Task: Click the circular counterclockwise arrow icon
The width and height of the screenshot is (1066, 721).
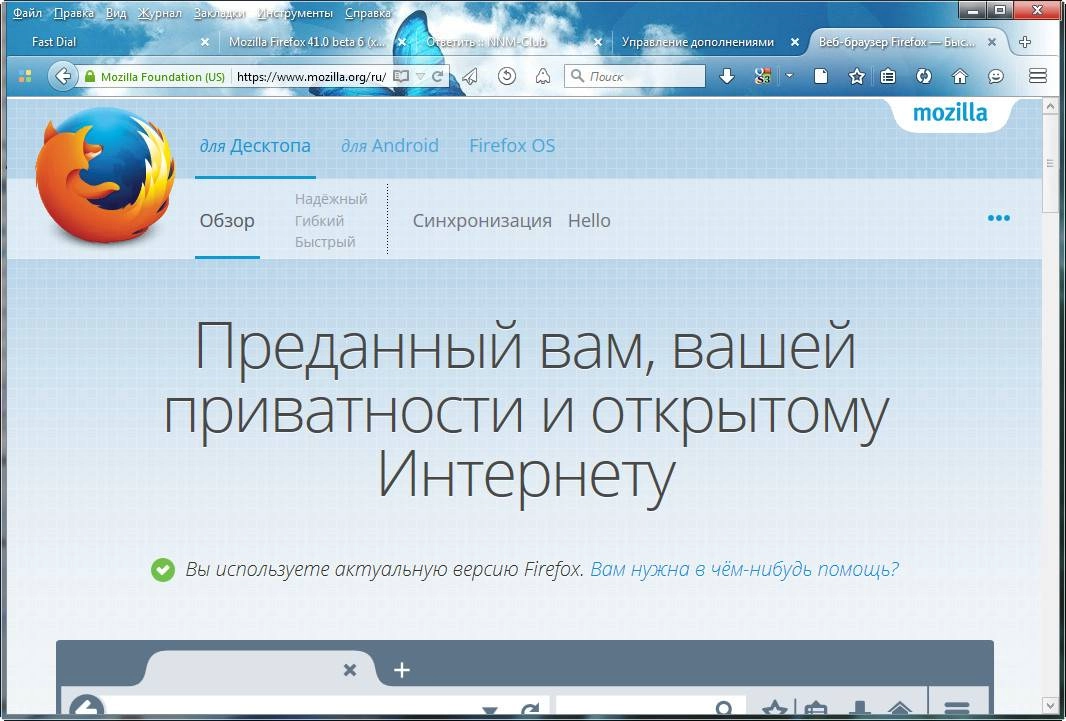Action: [x=506, y=76]
